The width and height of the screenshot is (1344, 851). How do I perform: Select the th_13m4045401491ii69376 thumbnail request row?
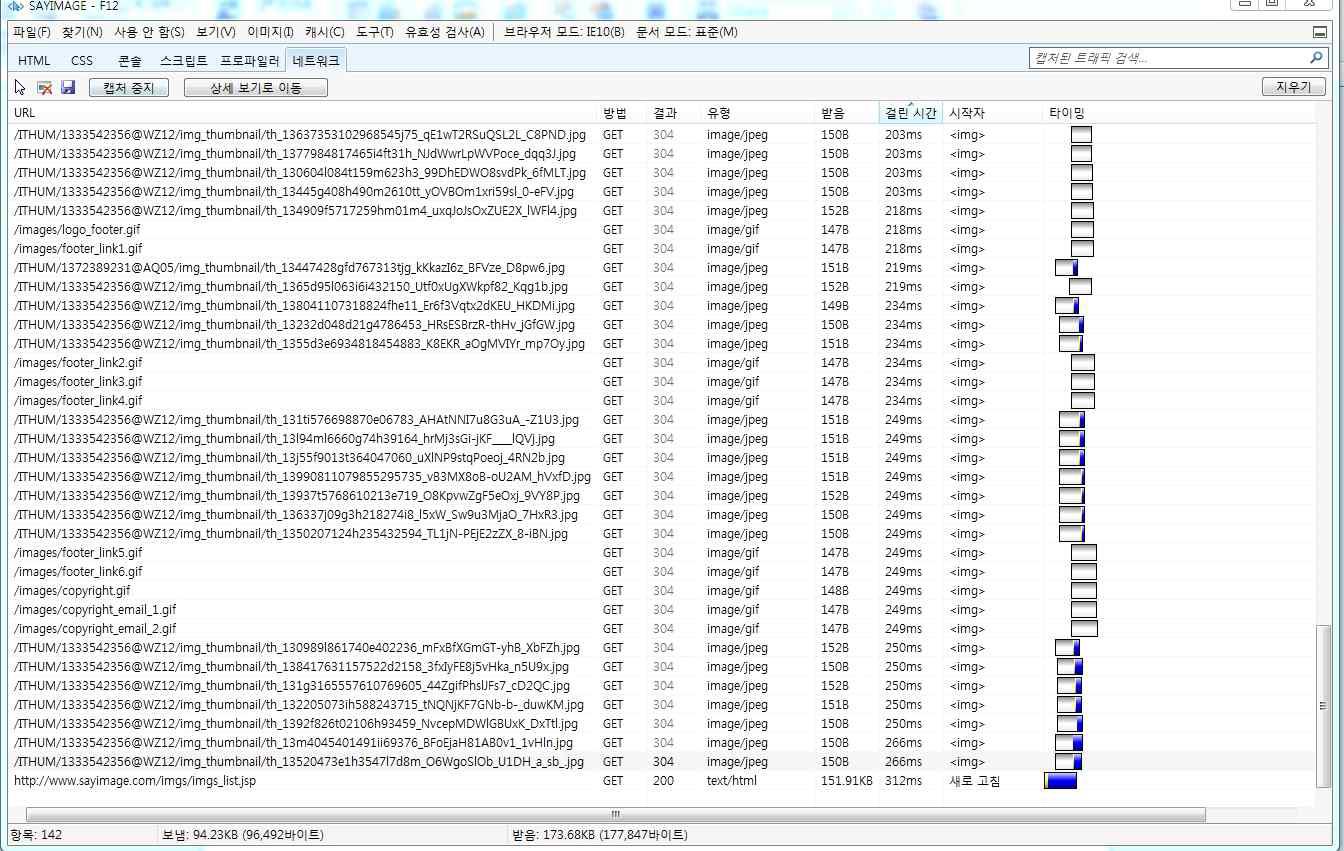tap(662, 743)
